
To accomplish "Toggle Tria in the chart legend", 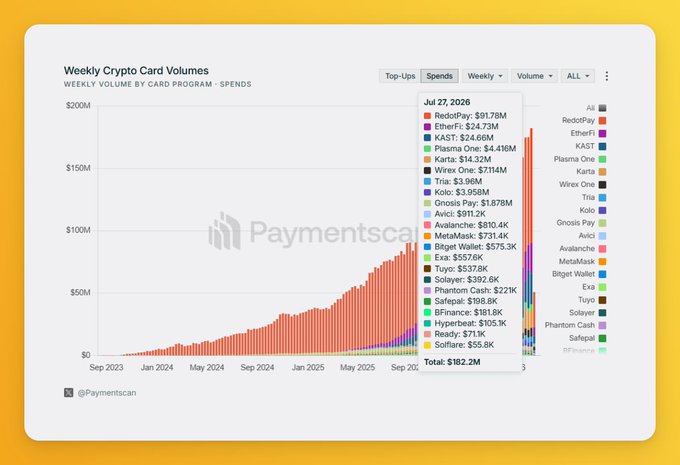I will pos(594,197).
